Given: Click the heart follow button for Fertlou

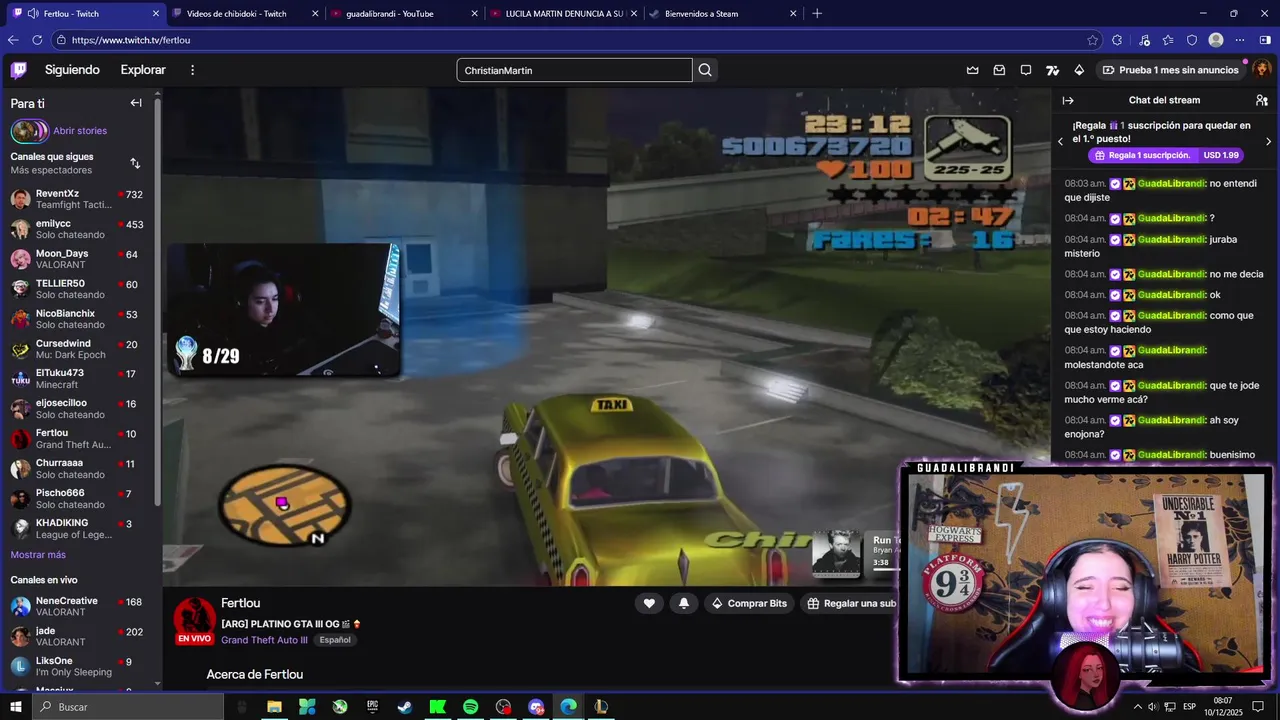Looking at the screenshot, I should 649,603.
